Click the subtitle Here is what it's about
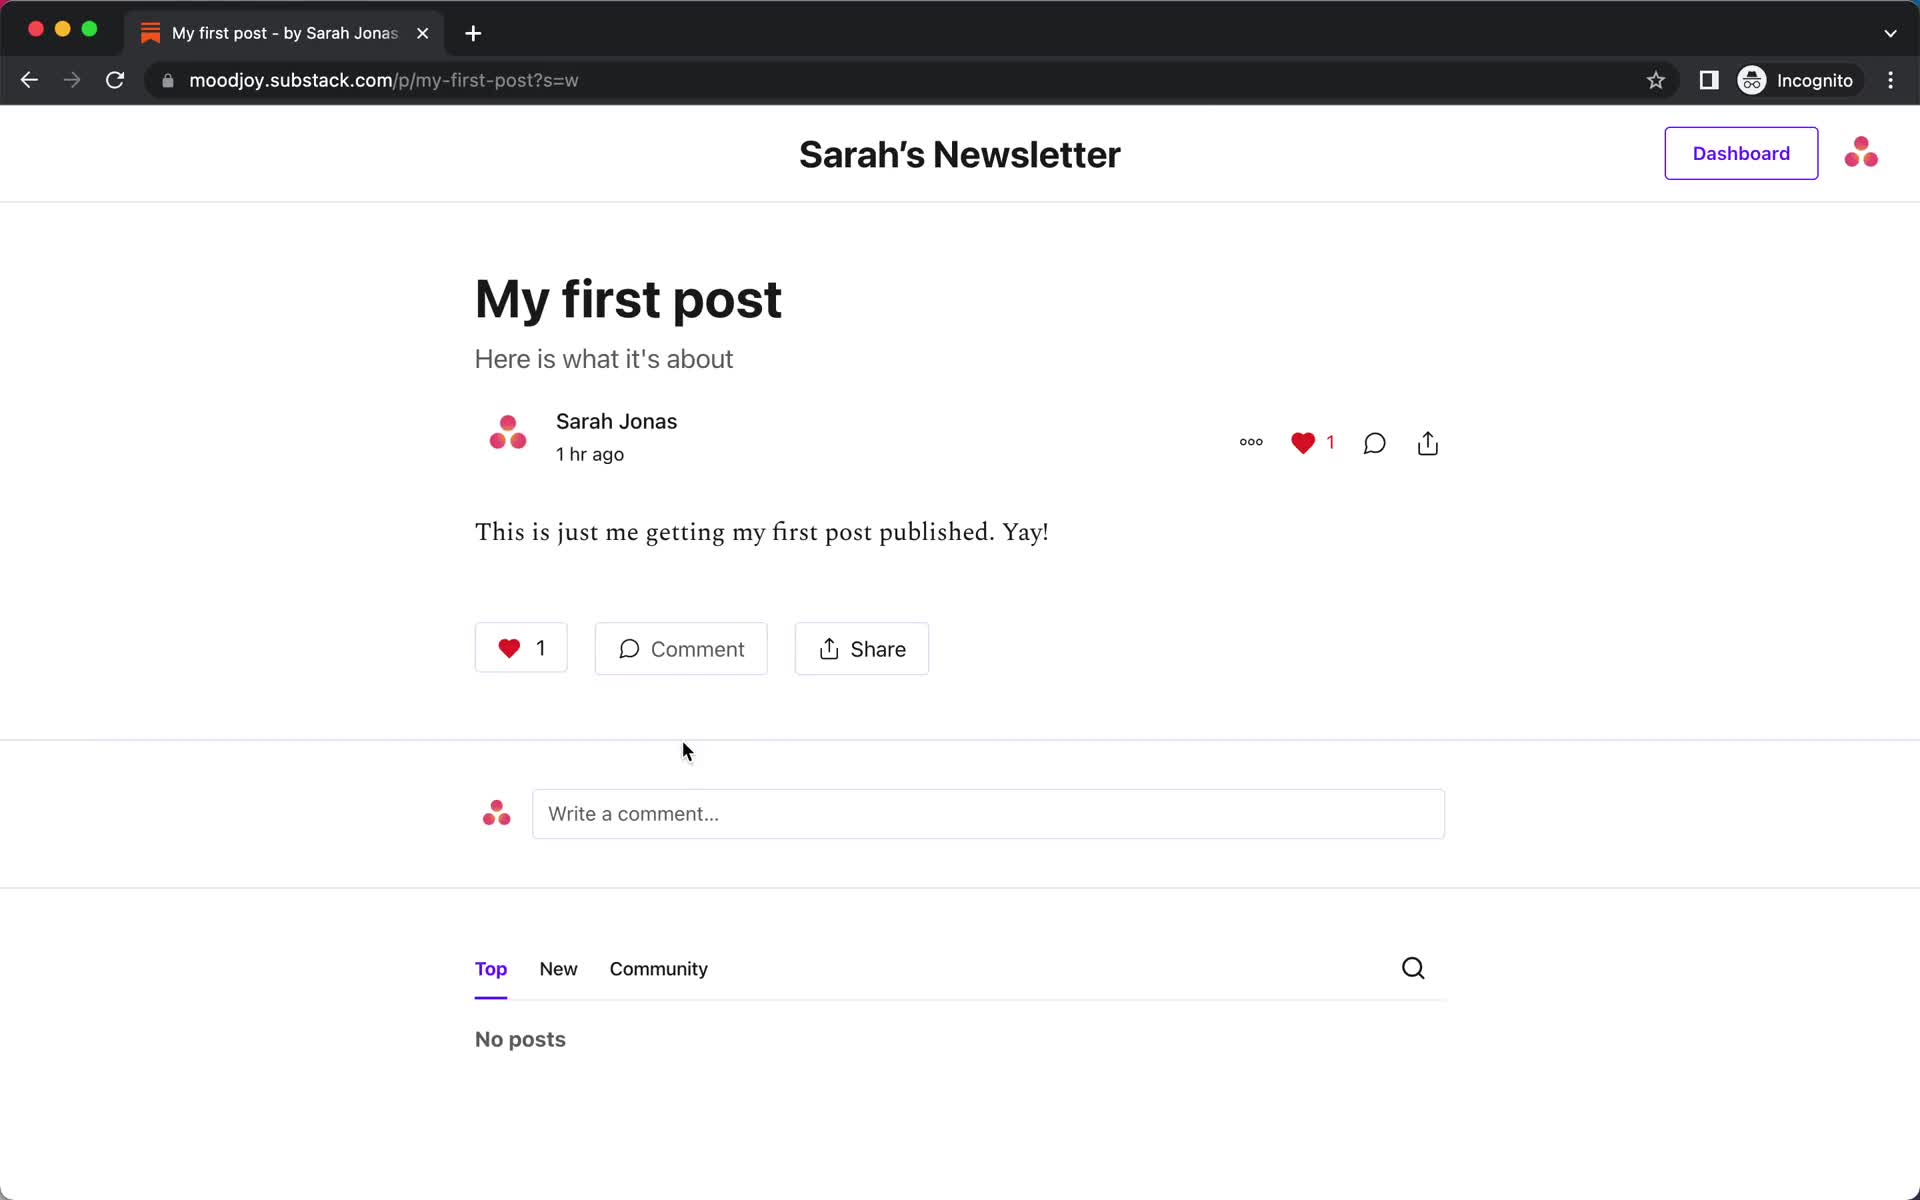The width and height of the screenshot is (1920, 1200). pyautogui.click(x=604, y=359)
